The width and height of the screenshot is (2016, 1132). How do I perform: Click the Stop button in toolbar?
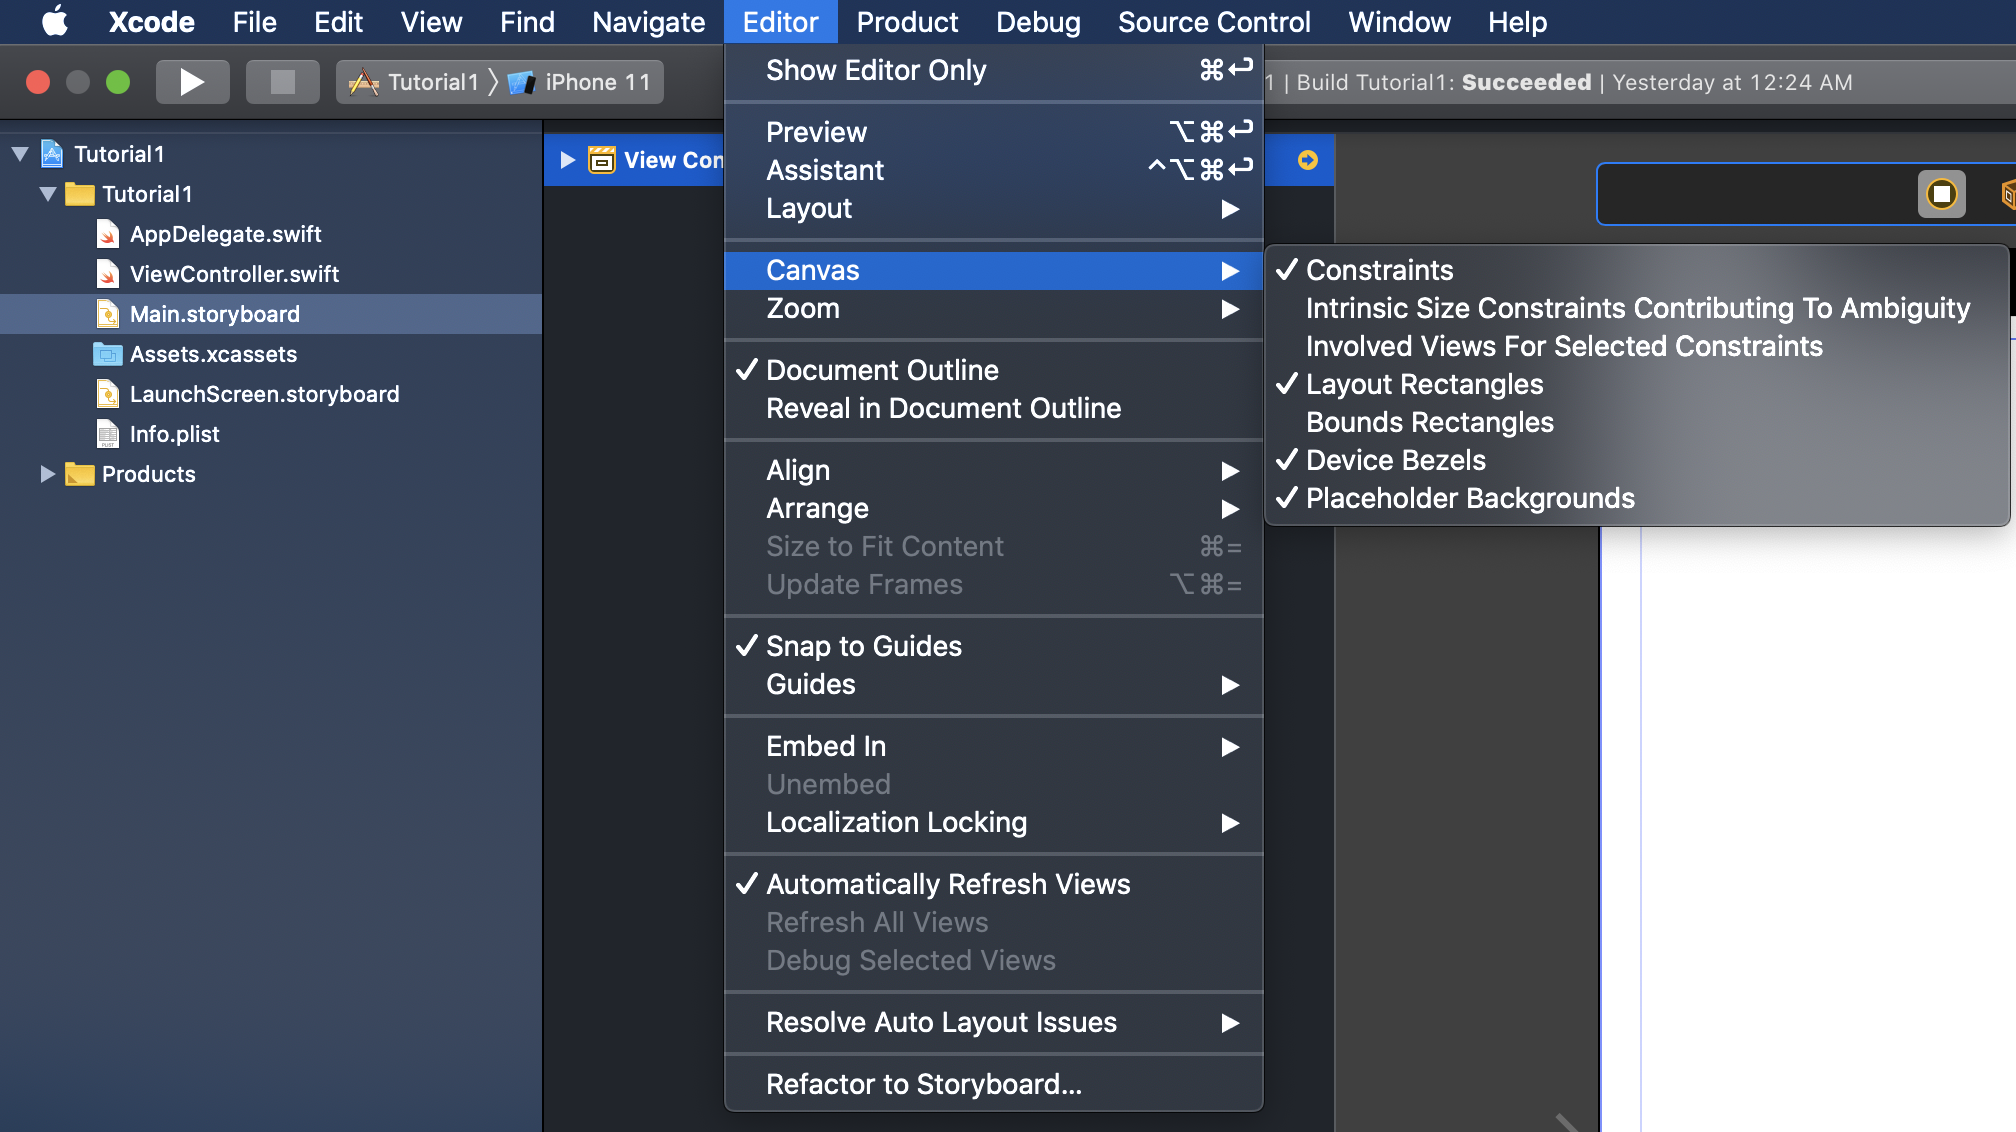283,82
